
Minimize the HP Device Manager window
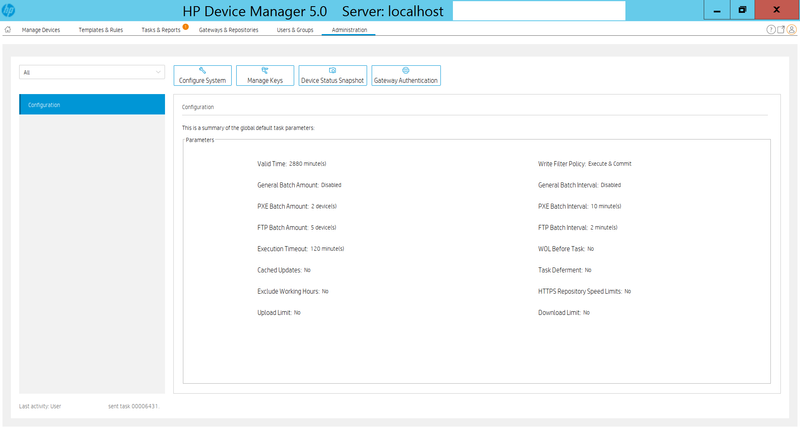coord(716,10)
